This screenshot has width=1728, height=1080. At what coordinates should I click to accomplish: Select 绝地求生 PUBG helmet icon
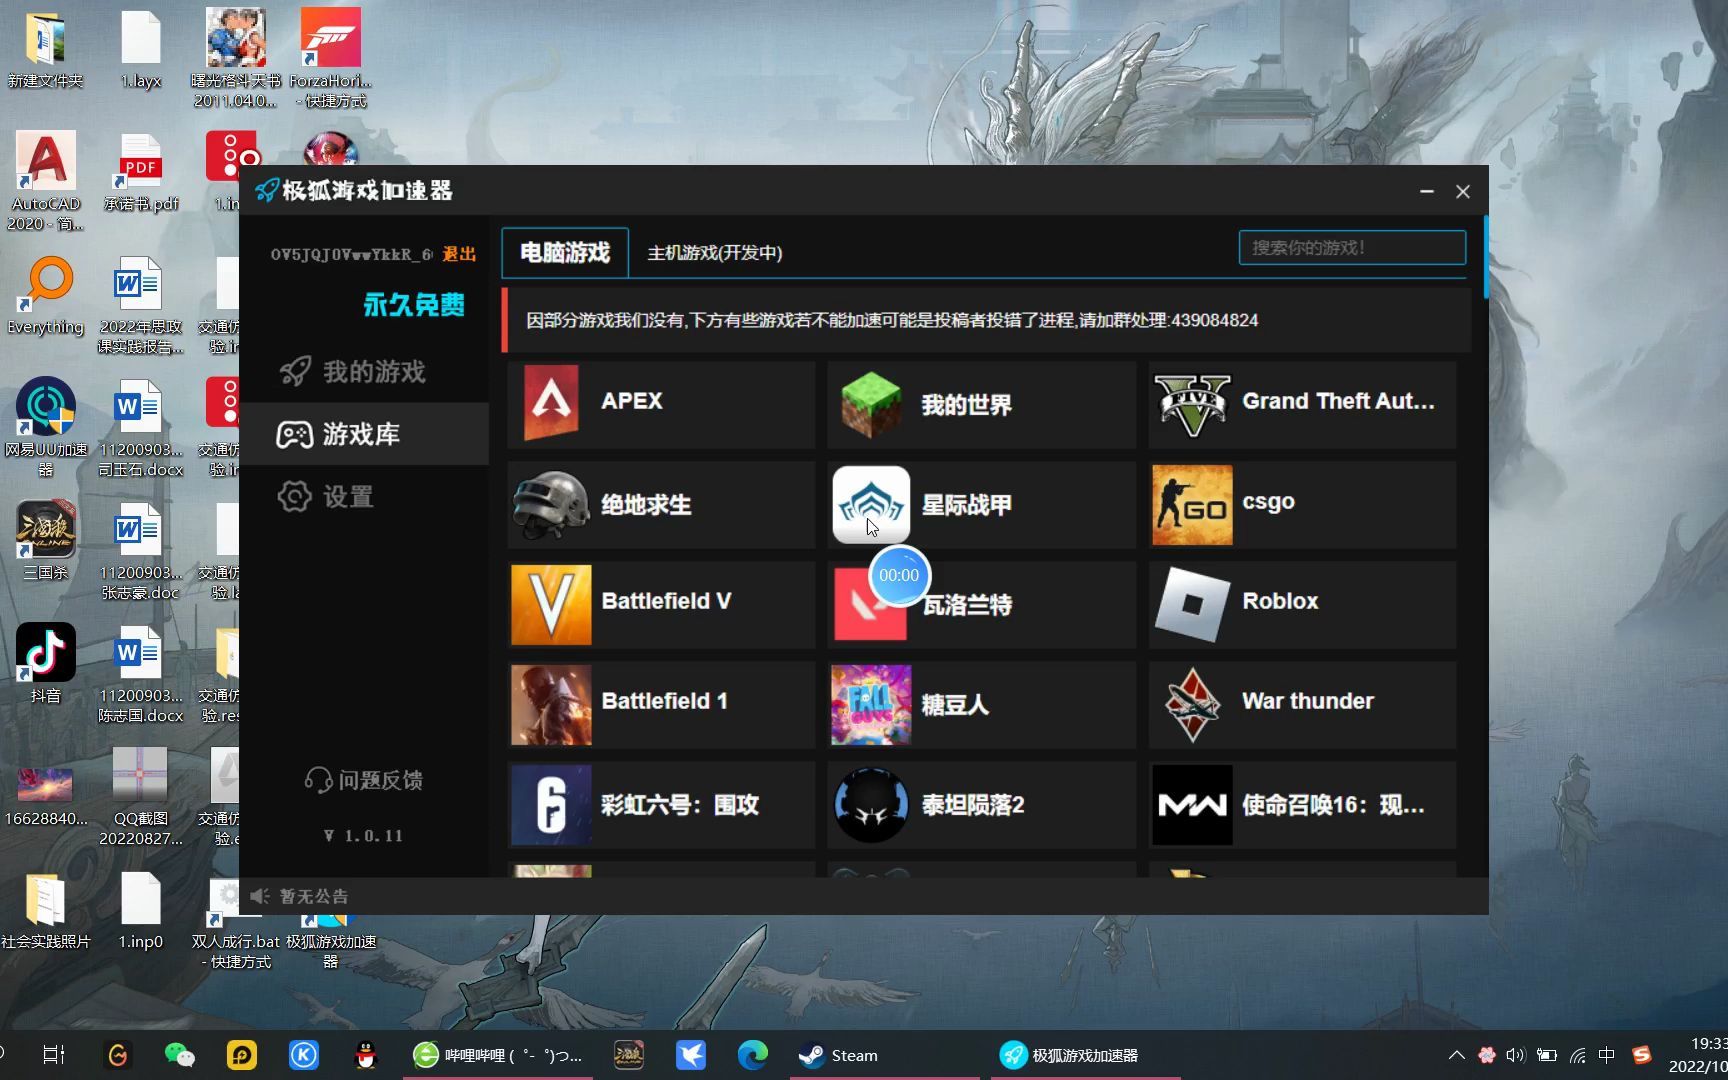551,504
